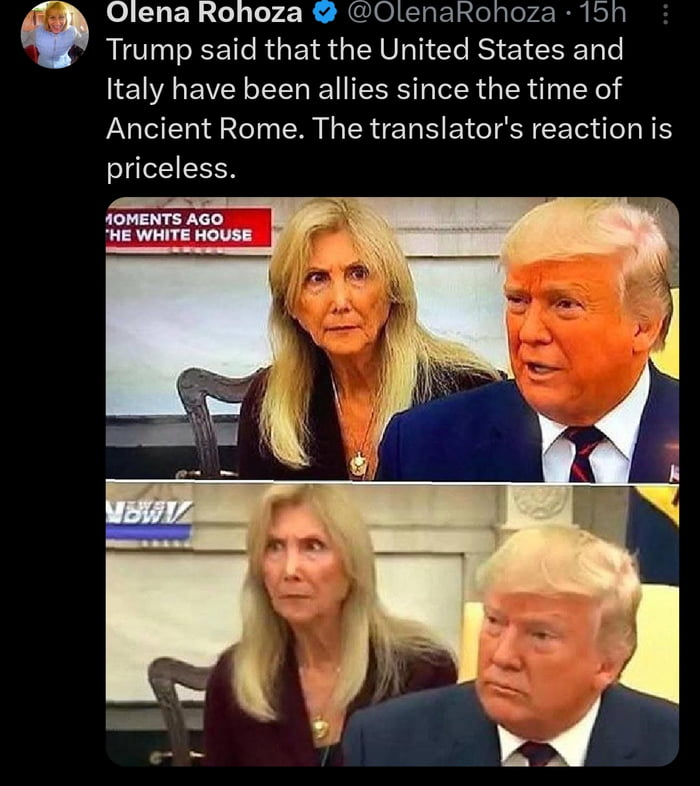This screenshot has height=786, width=700.
Task: Click the 15h timestamp
Action: click(603, 13)
